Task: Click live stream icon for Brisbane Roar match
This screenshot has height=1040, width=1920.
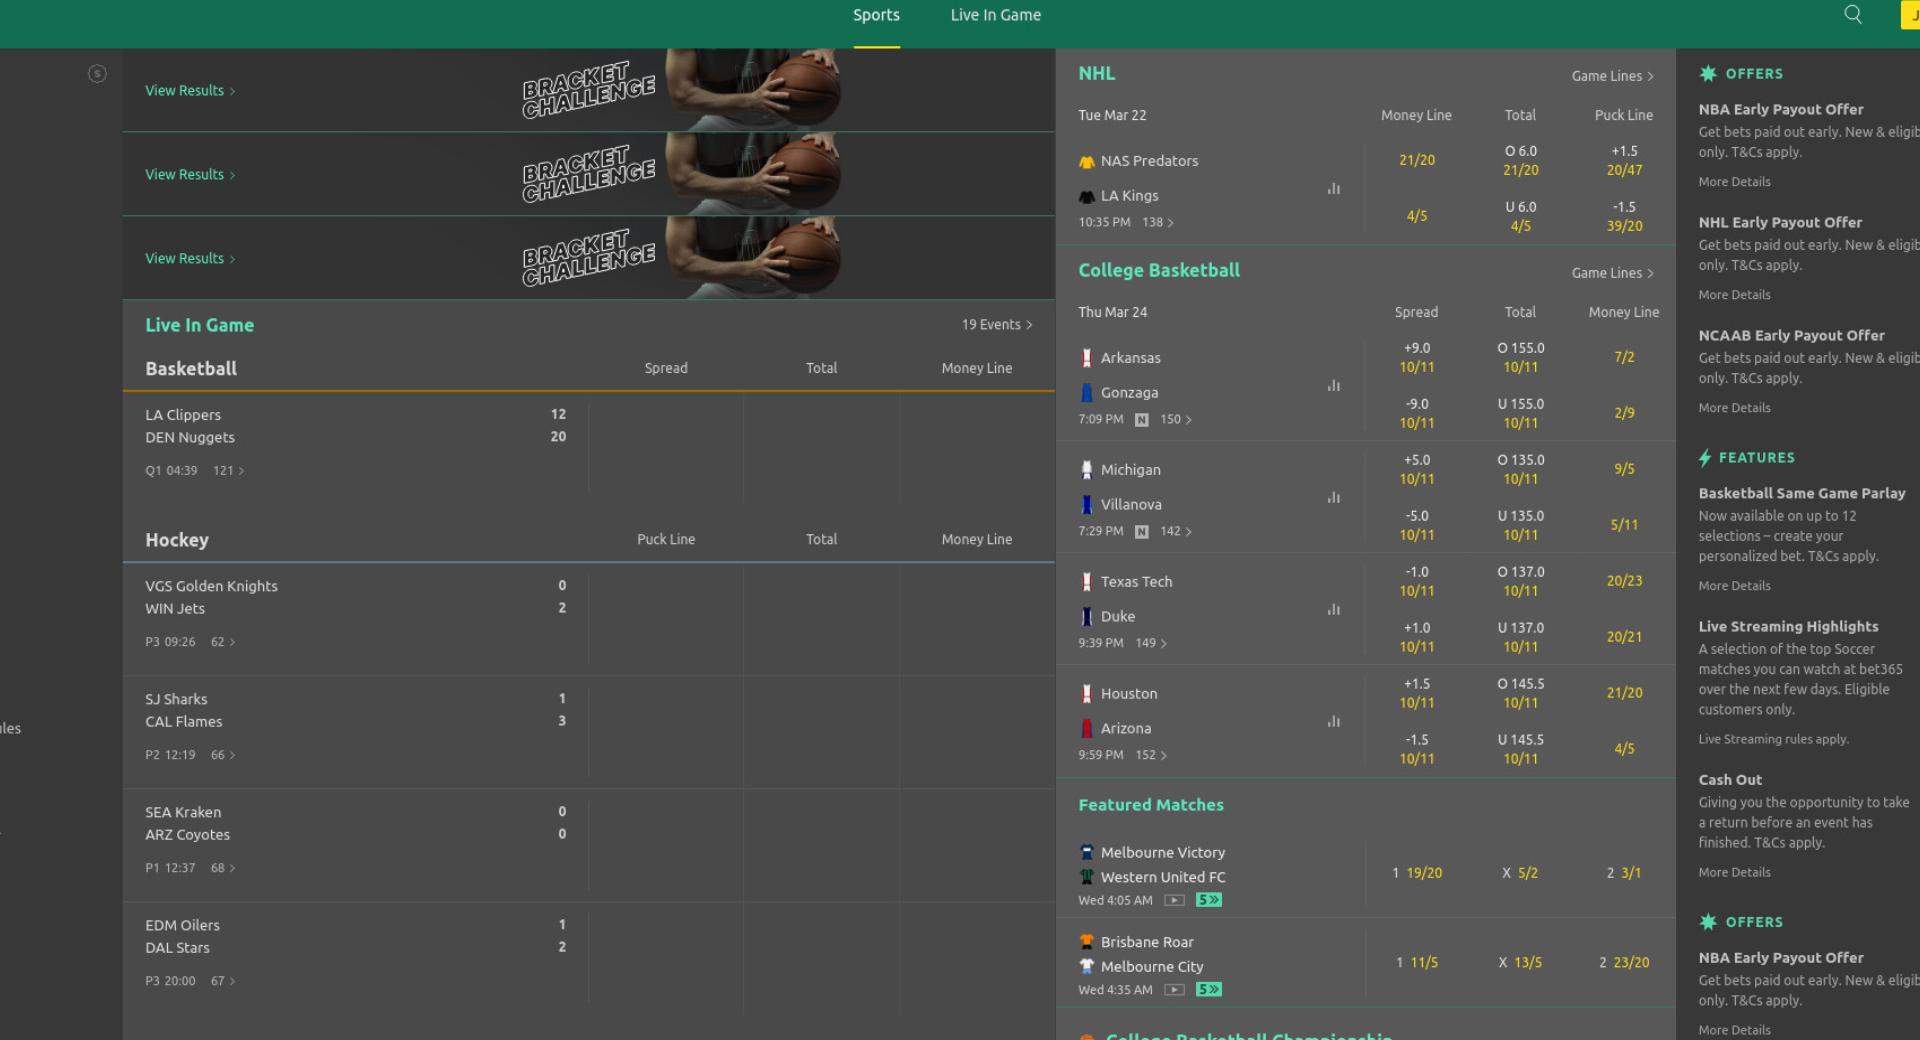Action: tap(1175, 990)
